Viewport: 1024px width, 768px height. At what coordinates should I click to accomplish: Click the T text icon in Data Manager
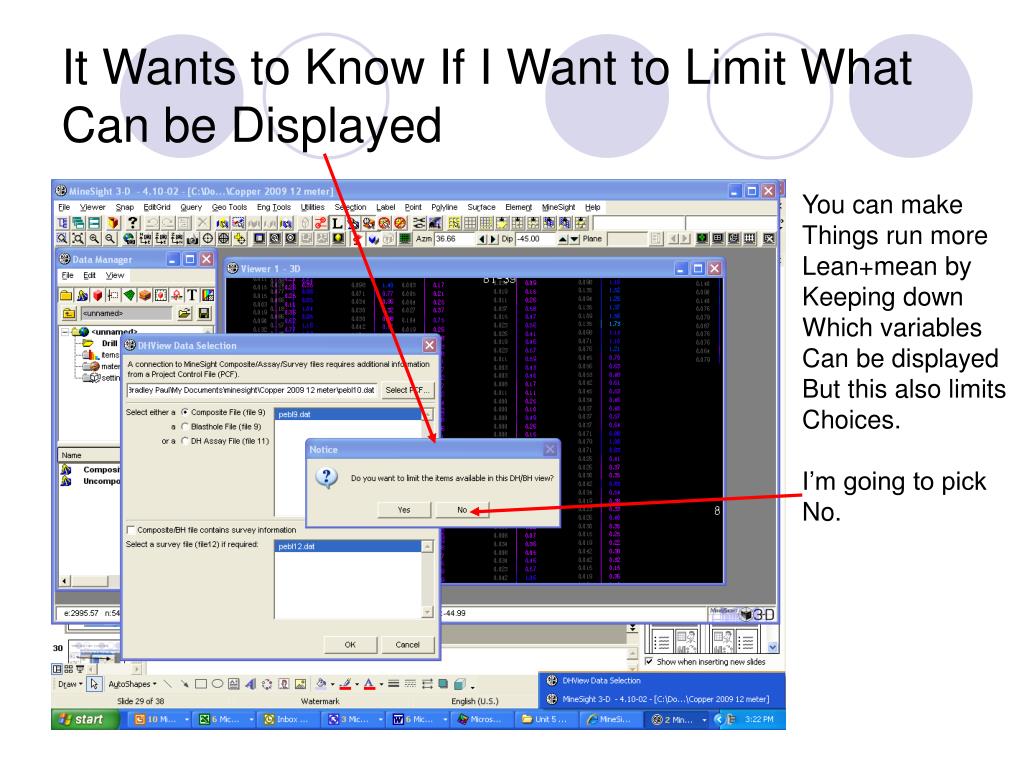click(x=192, y=295)
